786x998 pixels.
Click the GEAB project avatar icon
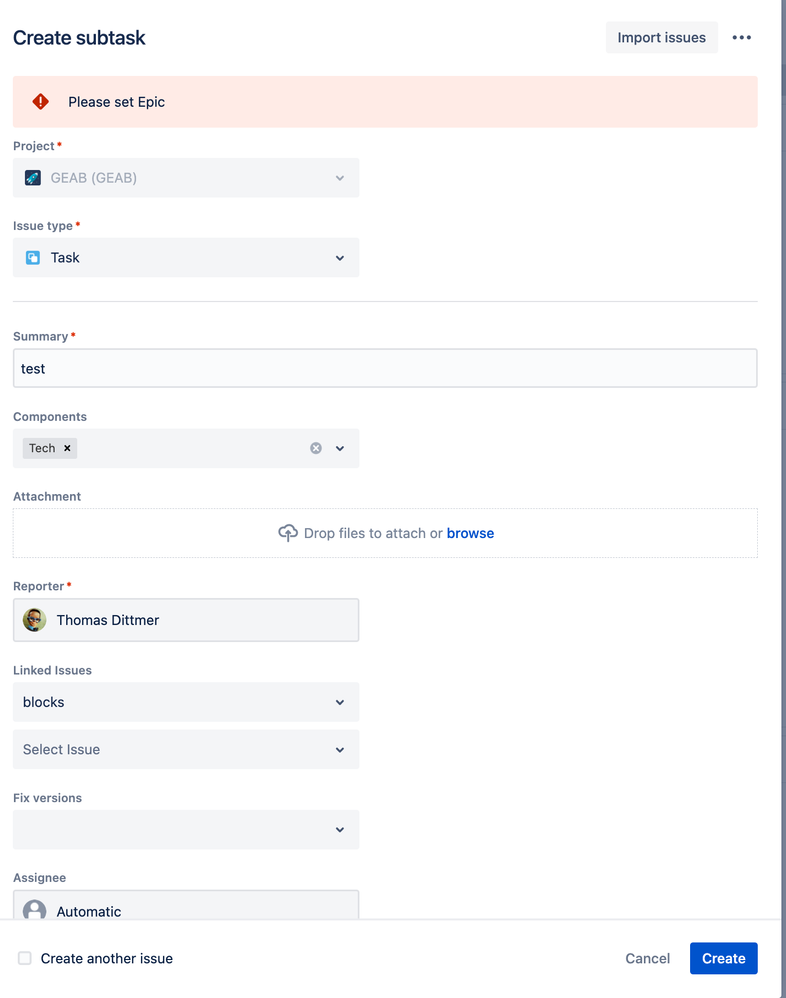(33, 176)
